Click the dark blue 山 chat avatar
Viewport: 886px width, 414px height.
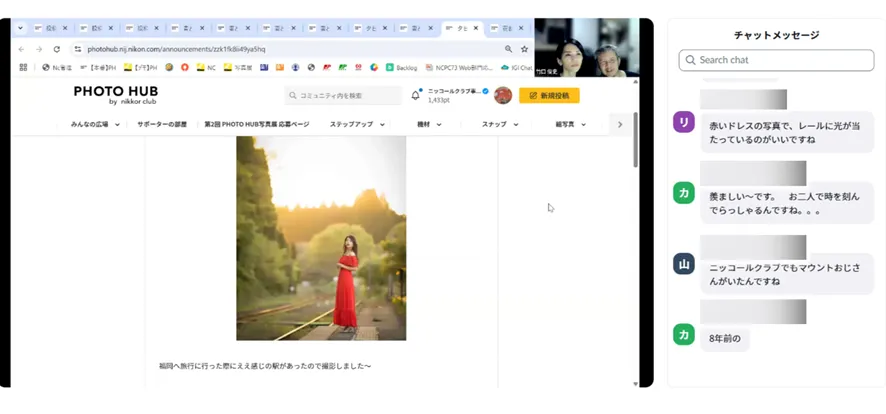[x=684, y=264]
